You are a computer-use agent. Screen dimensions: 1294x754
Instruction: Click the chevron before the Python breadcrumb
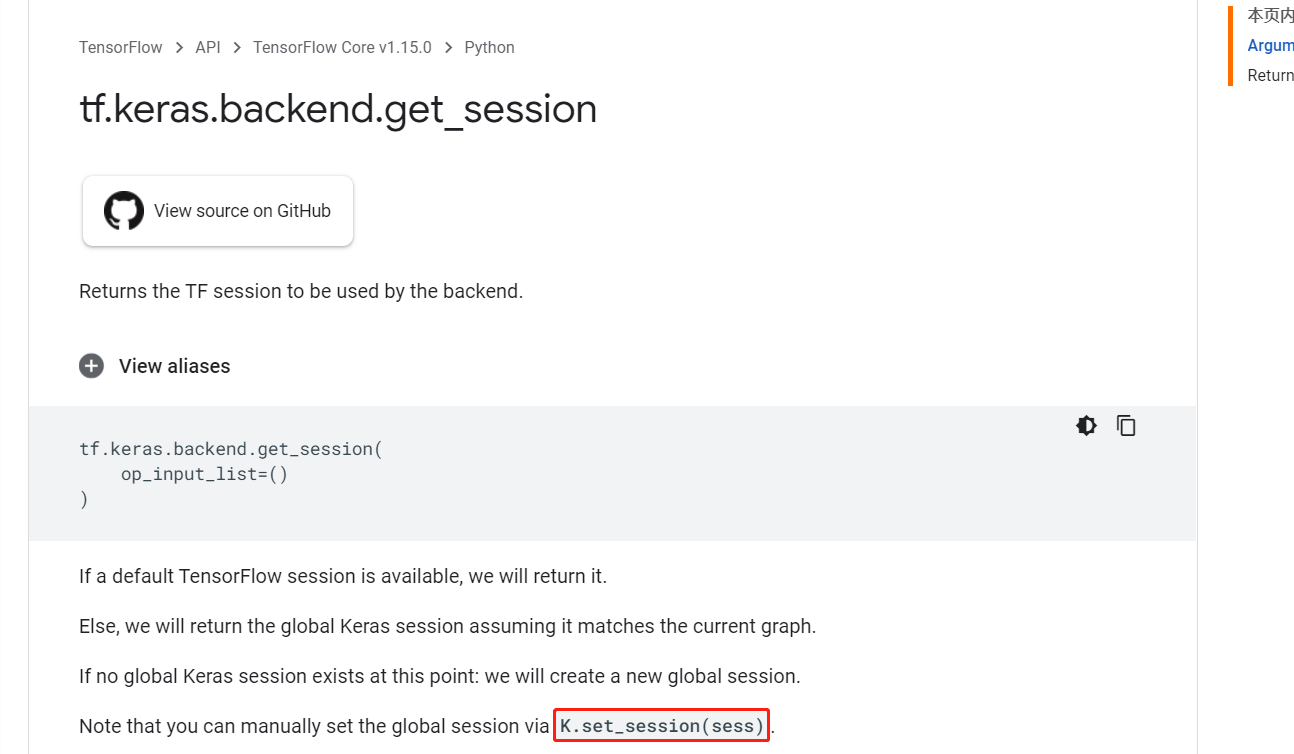pos(448,47)
